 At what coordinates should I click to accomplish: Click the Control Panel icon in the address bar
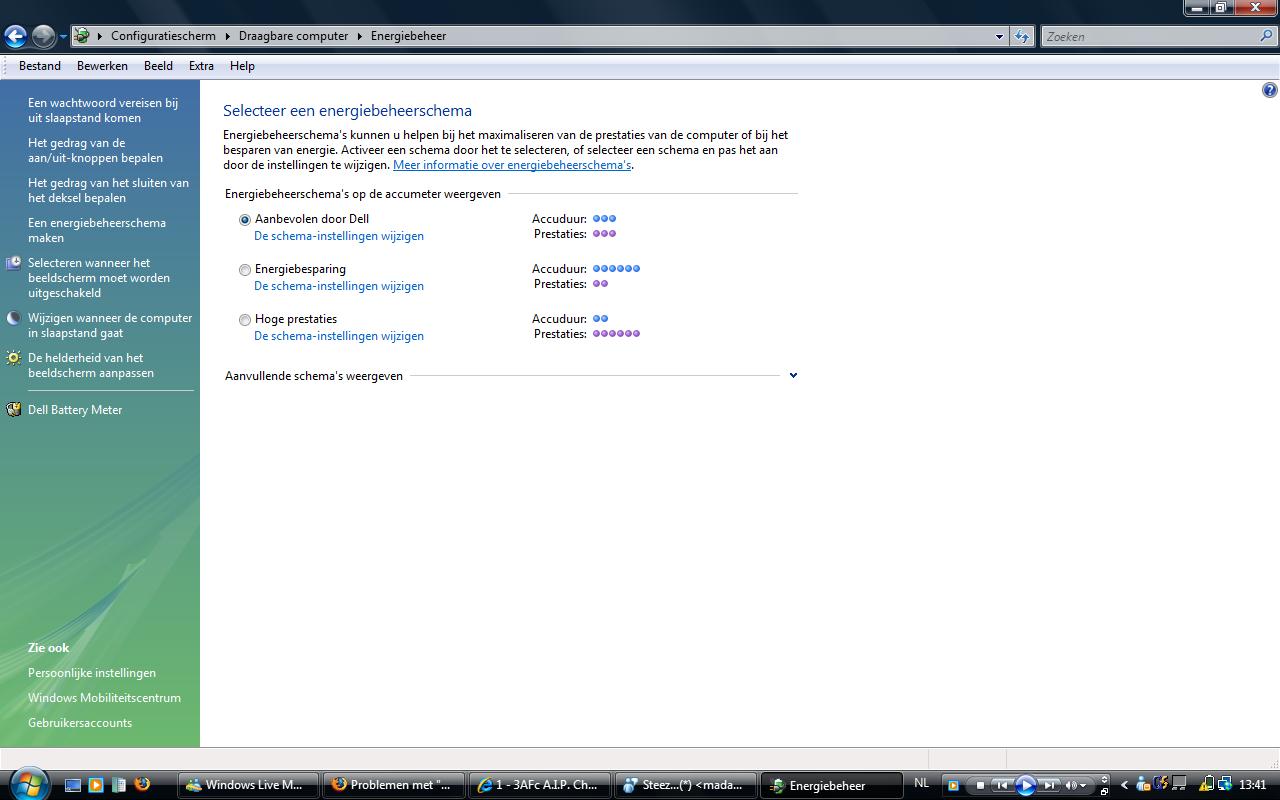pyautogui.click(x=83, y=36)
